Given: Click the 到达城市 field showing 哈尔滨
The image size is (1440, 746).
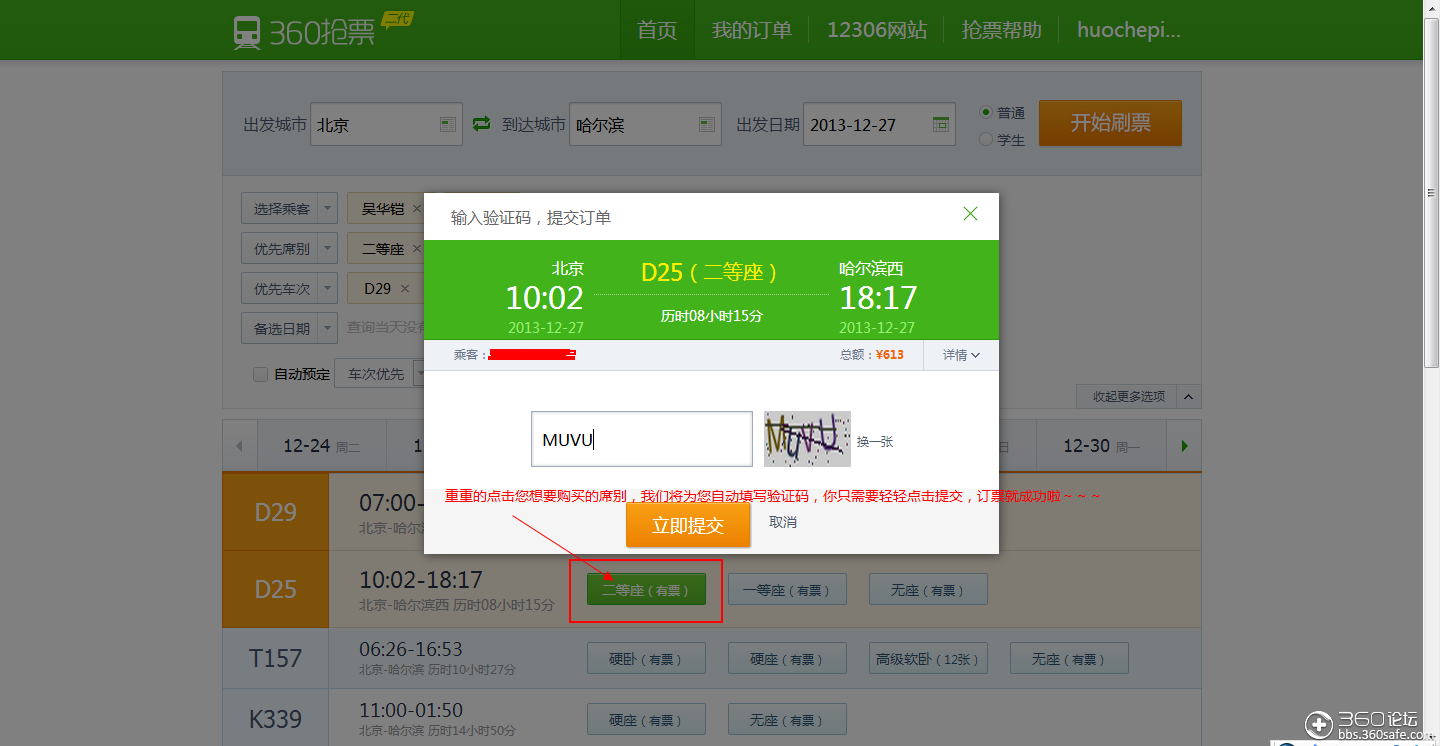Looking at the screenshot, I should coord(645,125).
